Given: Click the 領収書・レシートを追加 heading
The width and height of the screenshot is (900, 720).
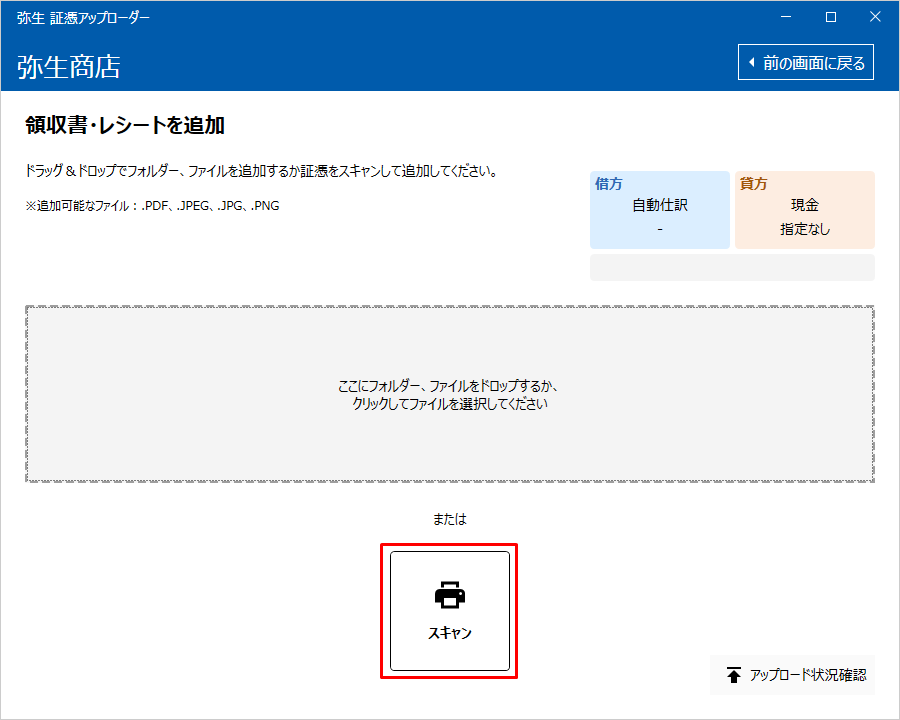Looking at the screenshot, I should point(125,125).
